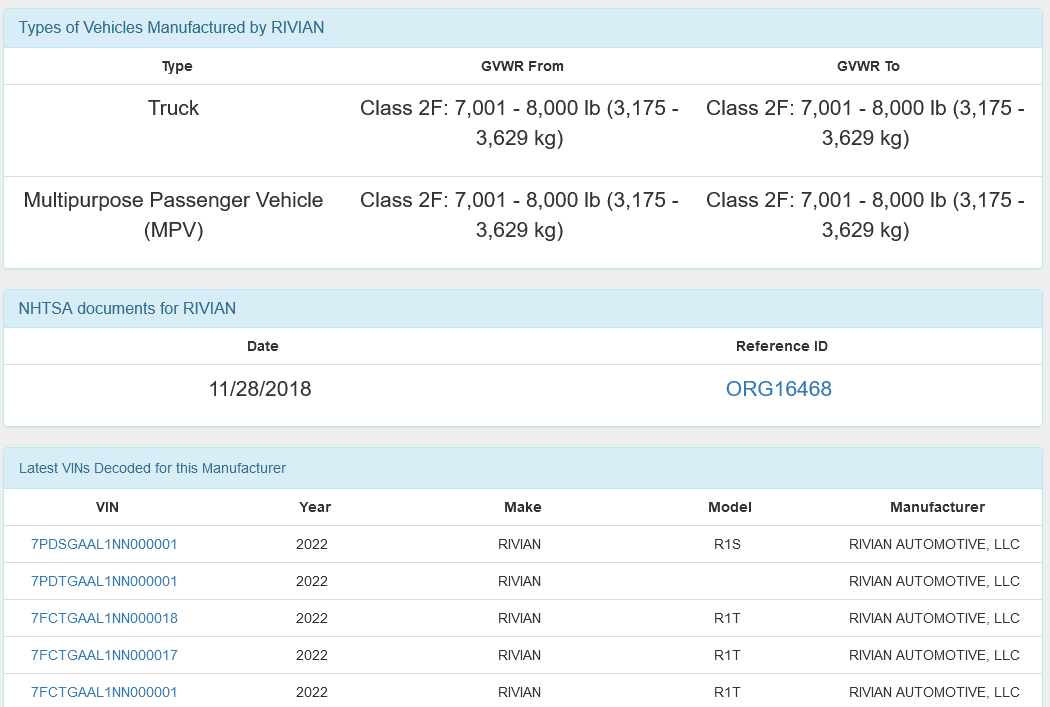Image resolution: width=1050 pixels, height=707 pixels.
Task: Select the 'Truck' type cell
Action: pyautogui.click(x=173, y=108)
